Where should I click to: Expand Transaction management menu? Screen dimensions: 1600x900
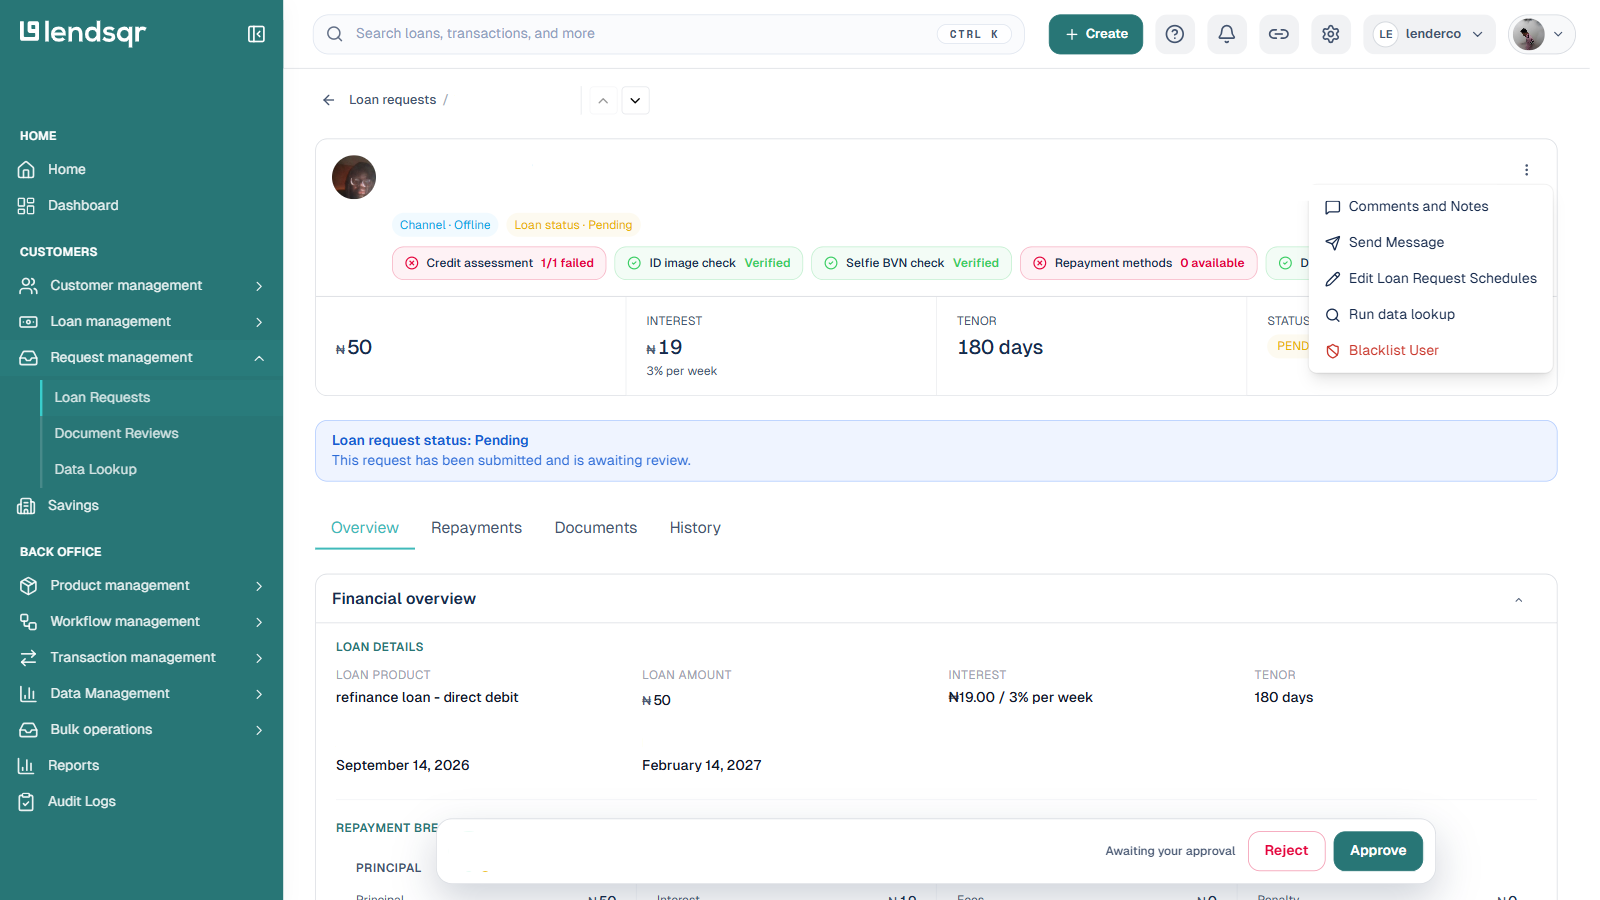click(x=141, y=658)
